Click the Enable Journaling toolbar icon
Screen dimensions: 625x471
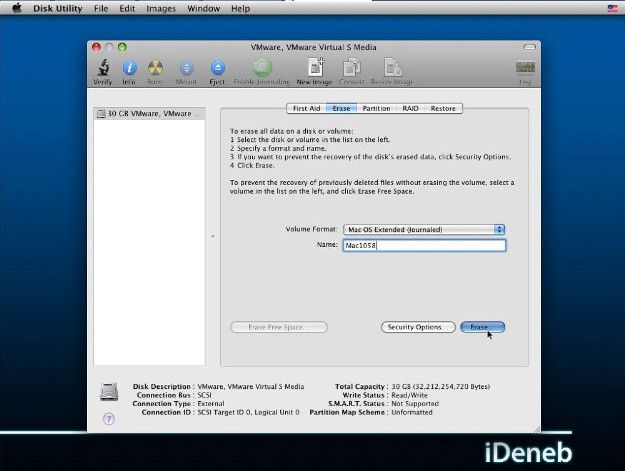(x=261, y=72)
